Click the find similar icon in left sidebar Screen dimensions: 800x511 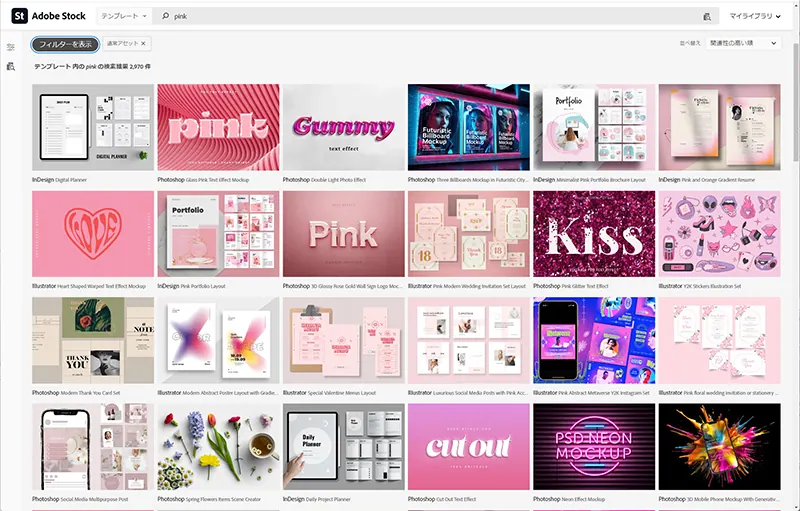coord(11,66)
